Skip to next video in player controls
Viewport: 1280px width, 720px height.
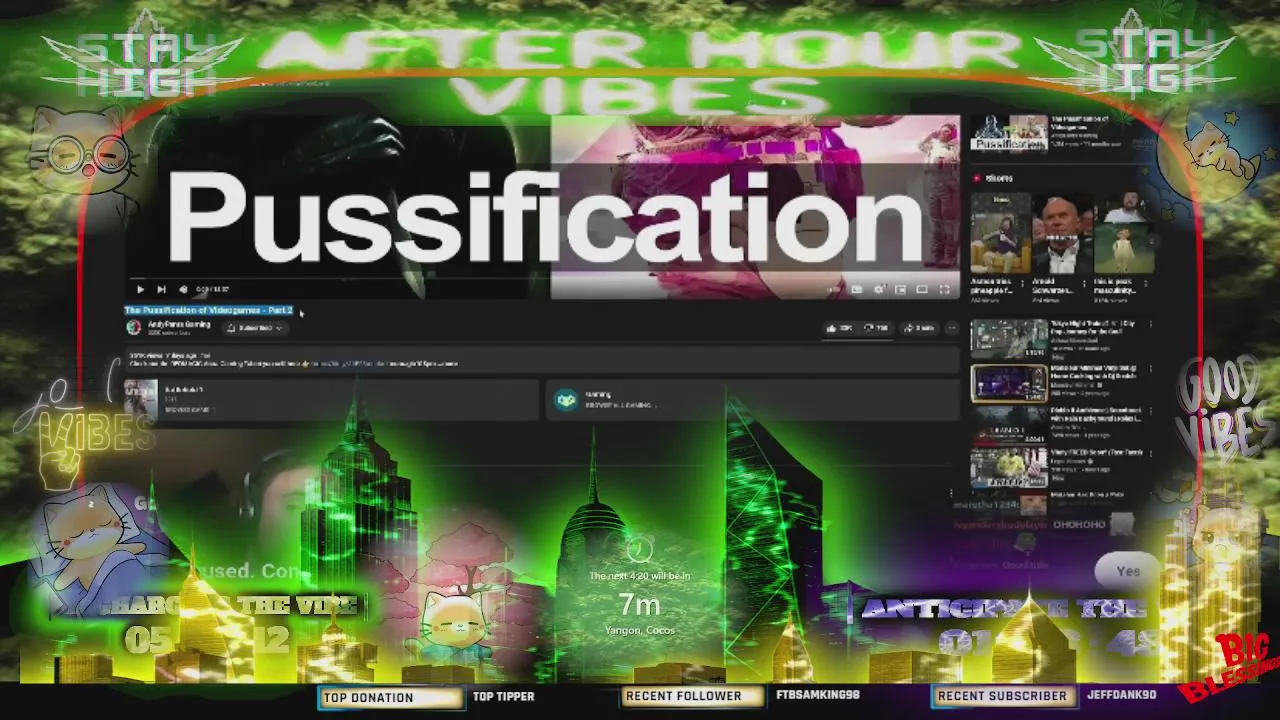tap(161, 289)
